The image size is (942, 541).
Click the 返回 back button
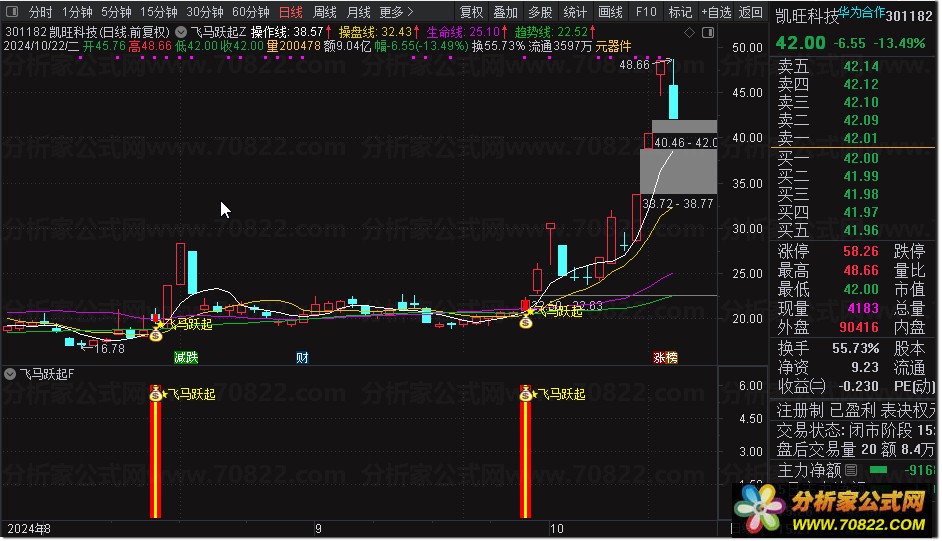(750, 12)
